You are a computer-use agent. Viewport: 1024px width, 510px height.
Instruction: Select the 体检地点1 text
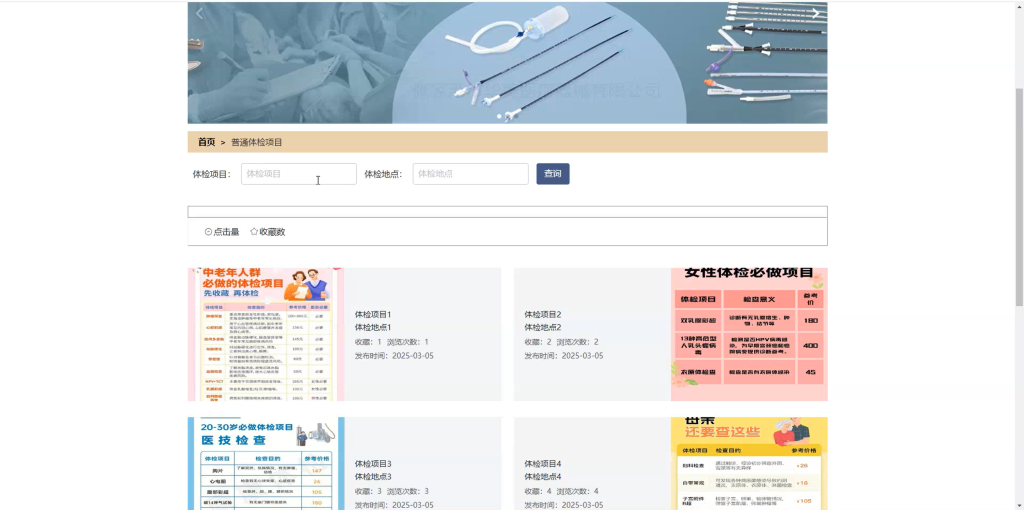click(373, 327)
